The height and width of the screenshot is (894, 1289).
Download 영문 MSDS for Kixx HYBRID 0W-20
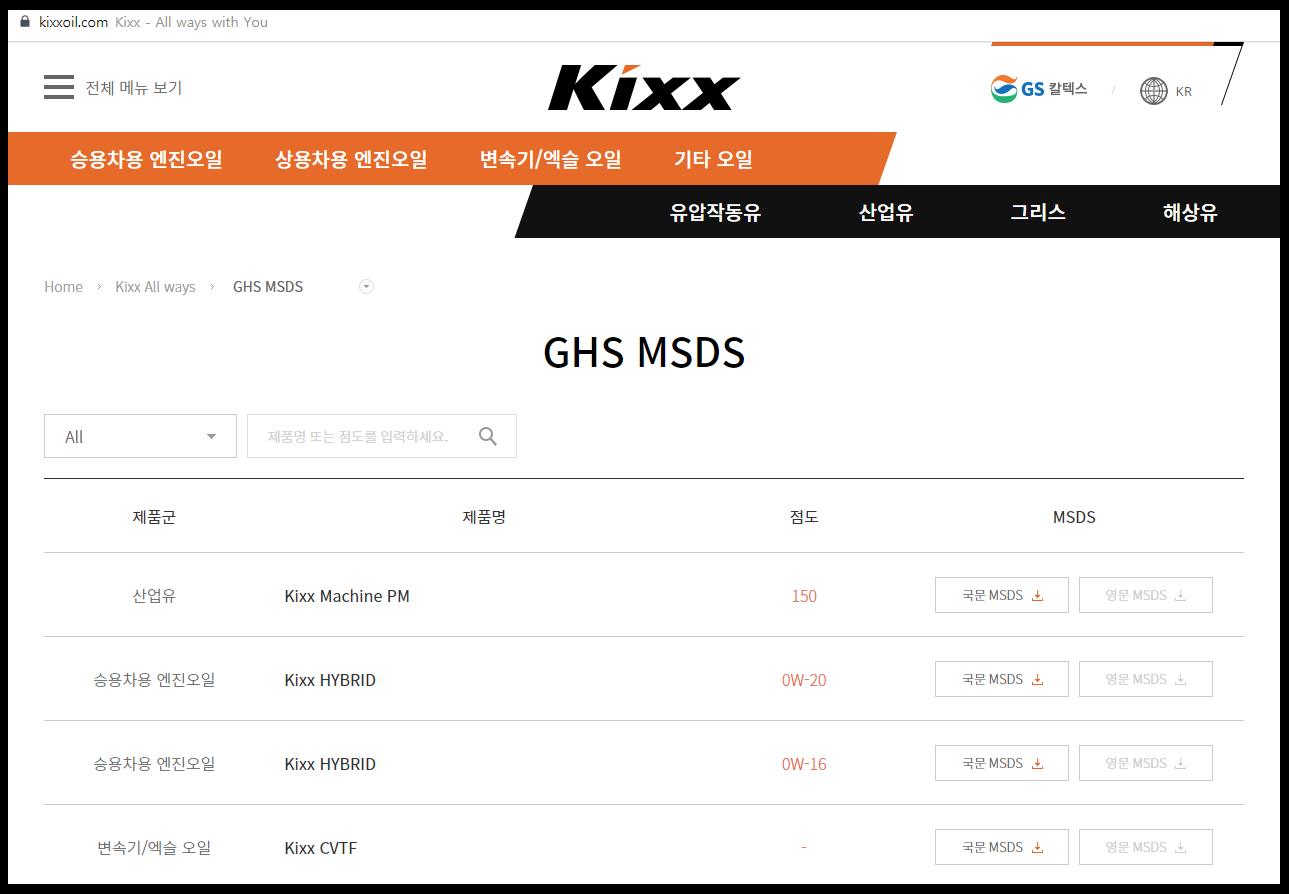tap(1146, 679)
